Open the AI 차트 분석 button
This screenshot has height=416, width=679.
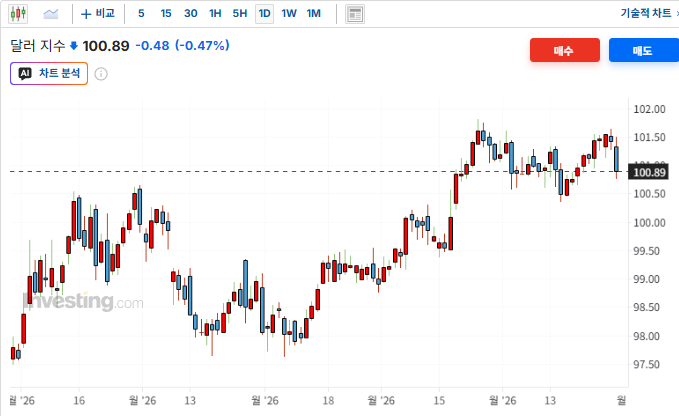(49, 74)
